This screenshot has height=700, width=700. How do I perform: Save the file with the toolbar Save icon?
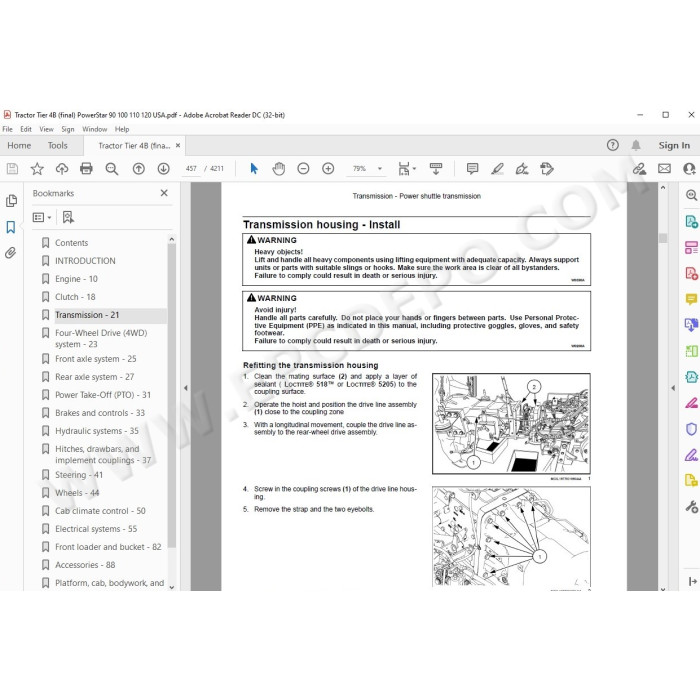coord(12,169)
